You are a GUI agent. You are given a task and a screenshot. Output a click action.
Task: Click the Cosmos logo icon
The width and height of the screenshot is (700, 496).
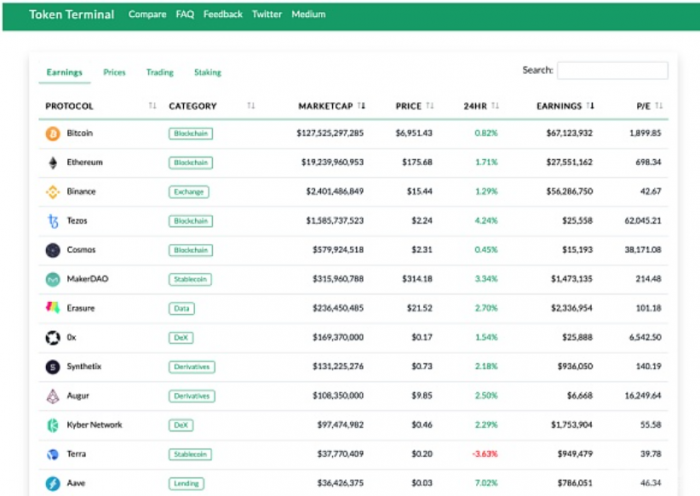coord(53,250)
